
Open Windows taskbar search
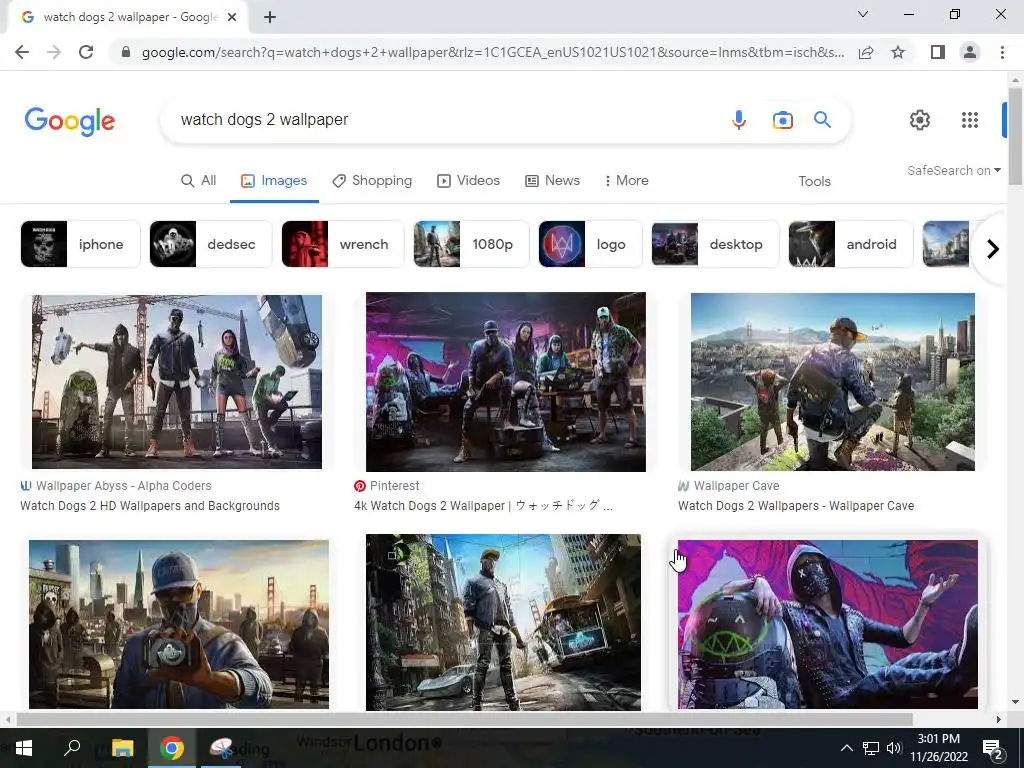[x=72, y=748]
